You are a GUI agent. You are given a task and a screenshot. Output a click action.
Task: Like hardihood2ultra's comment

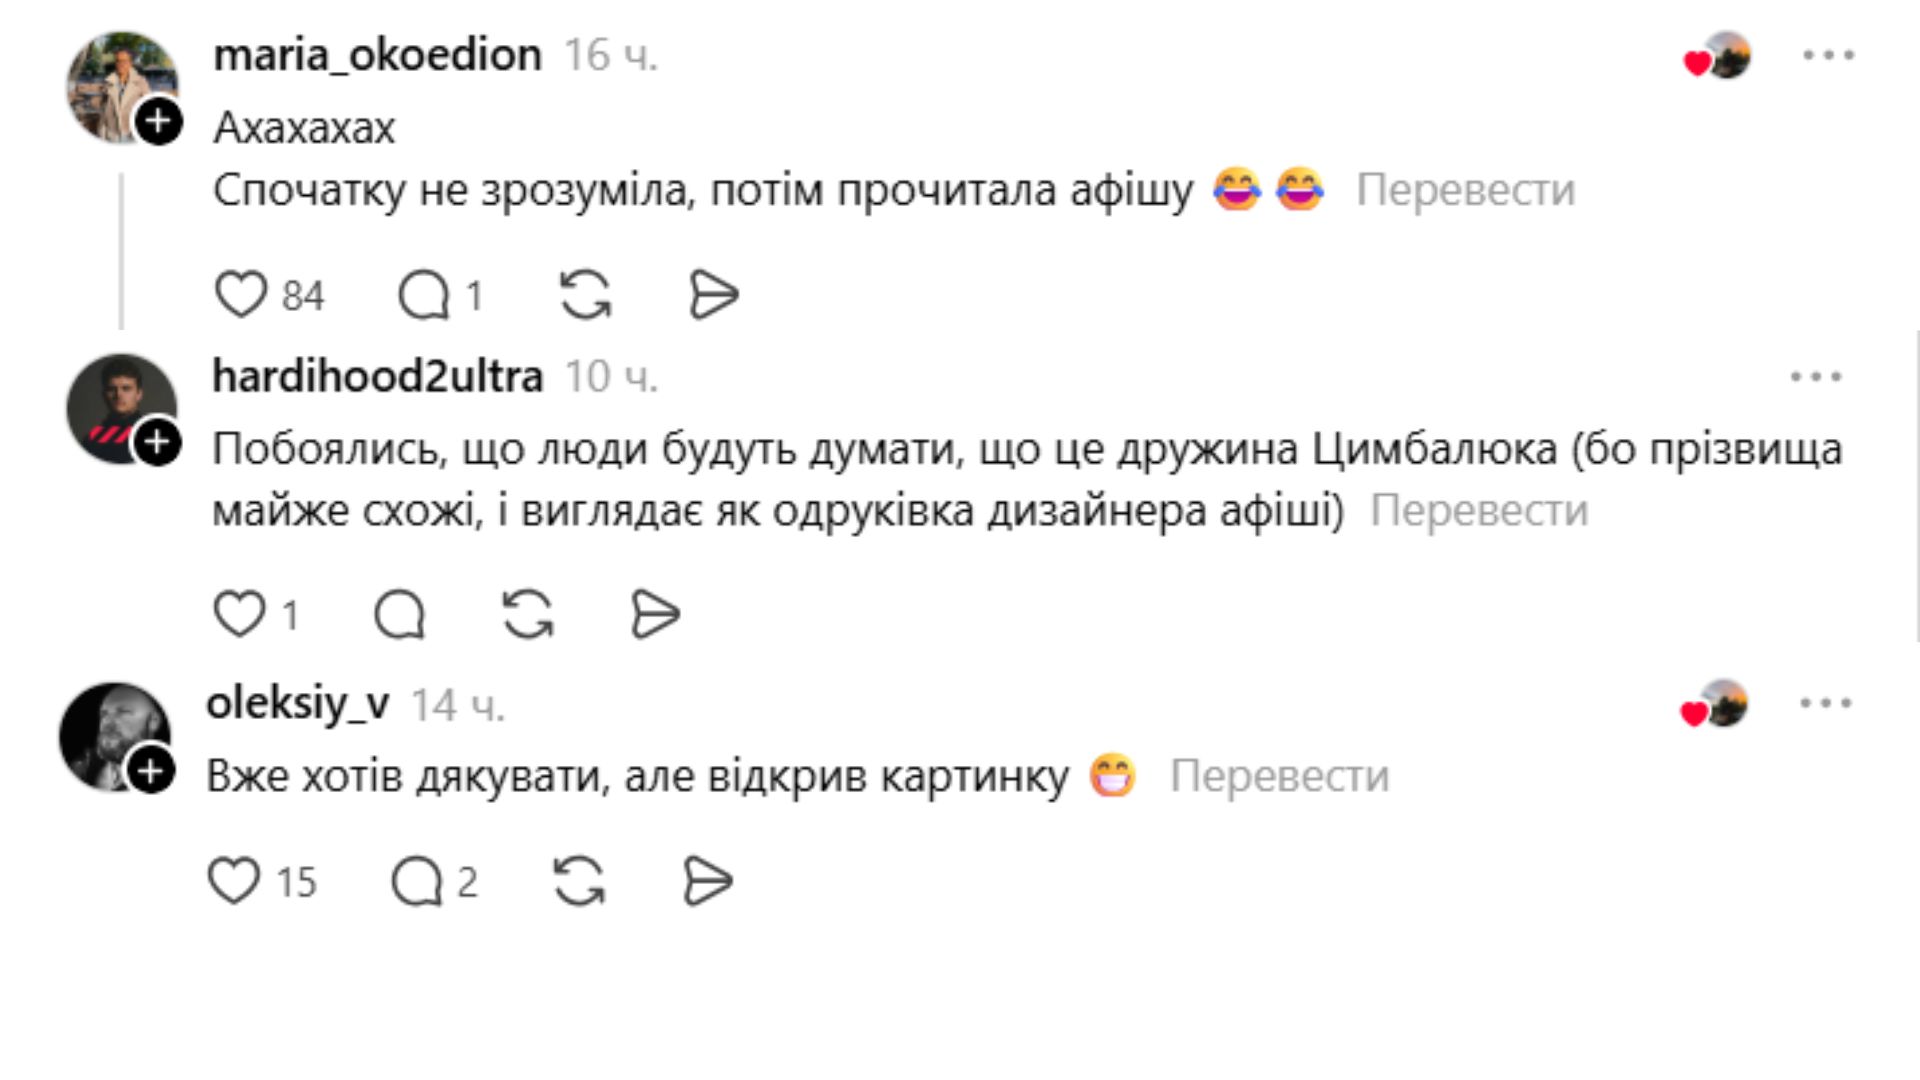[240, 614]
